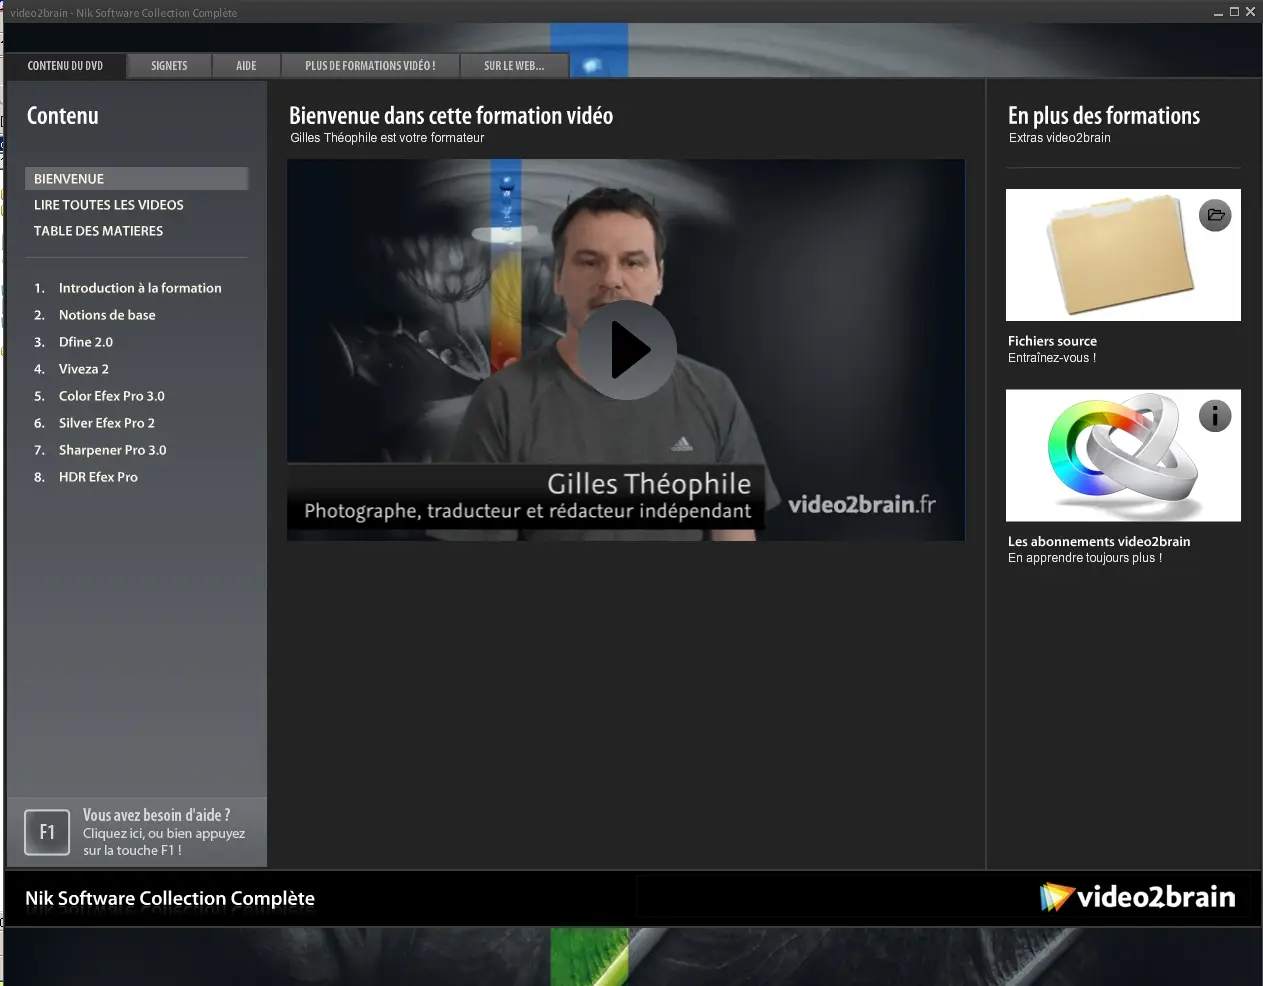Click the 'Bienvenue dans cette formation vidéo' heading
This screenshot has height=986, width=1263.
[x=451, y=116]
